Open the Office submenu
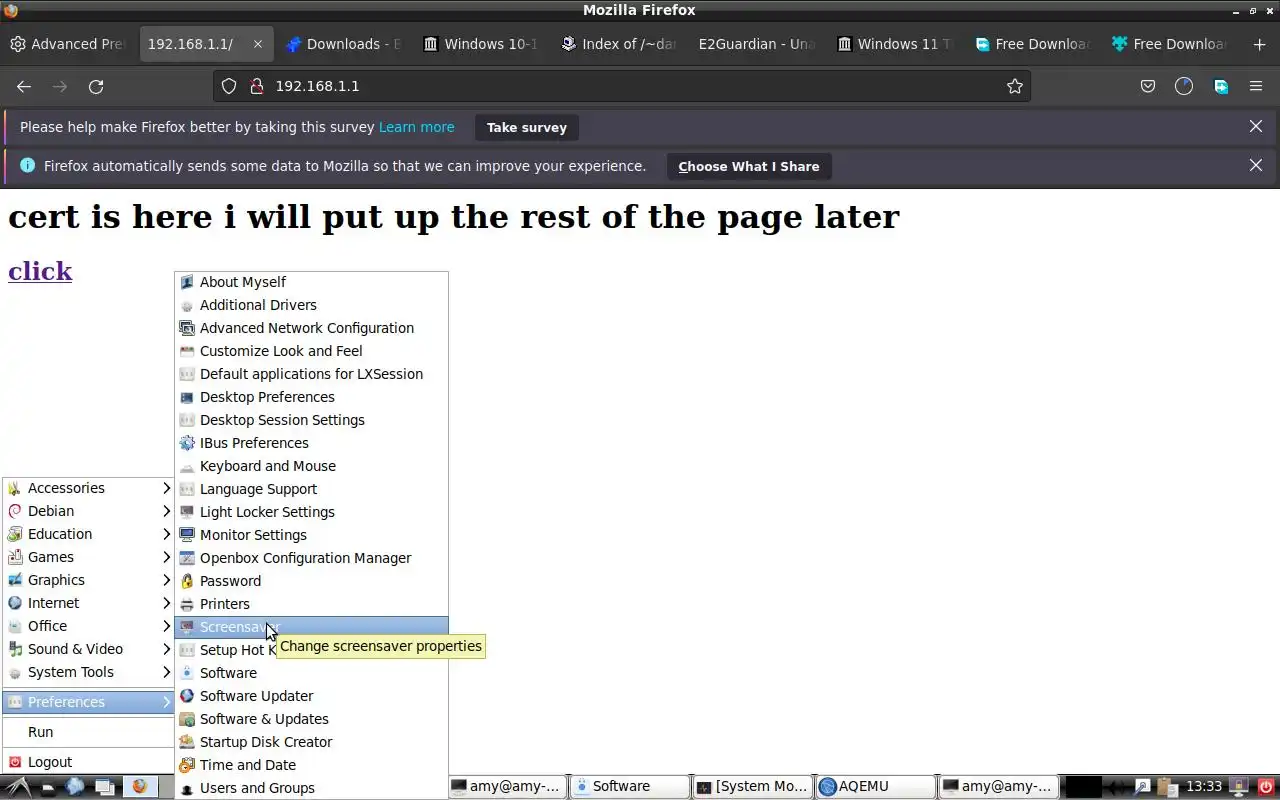This screenshot has height=800, width=1280. (x=89, y=626)
